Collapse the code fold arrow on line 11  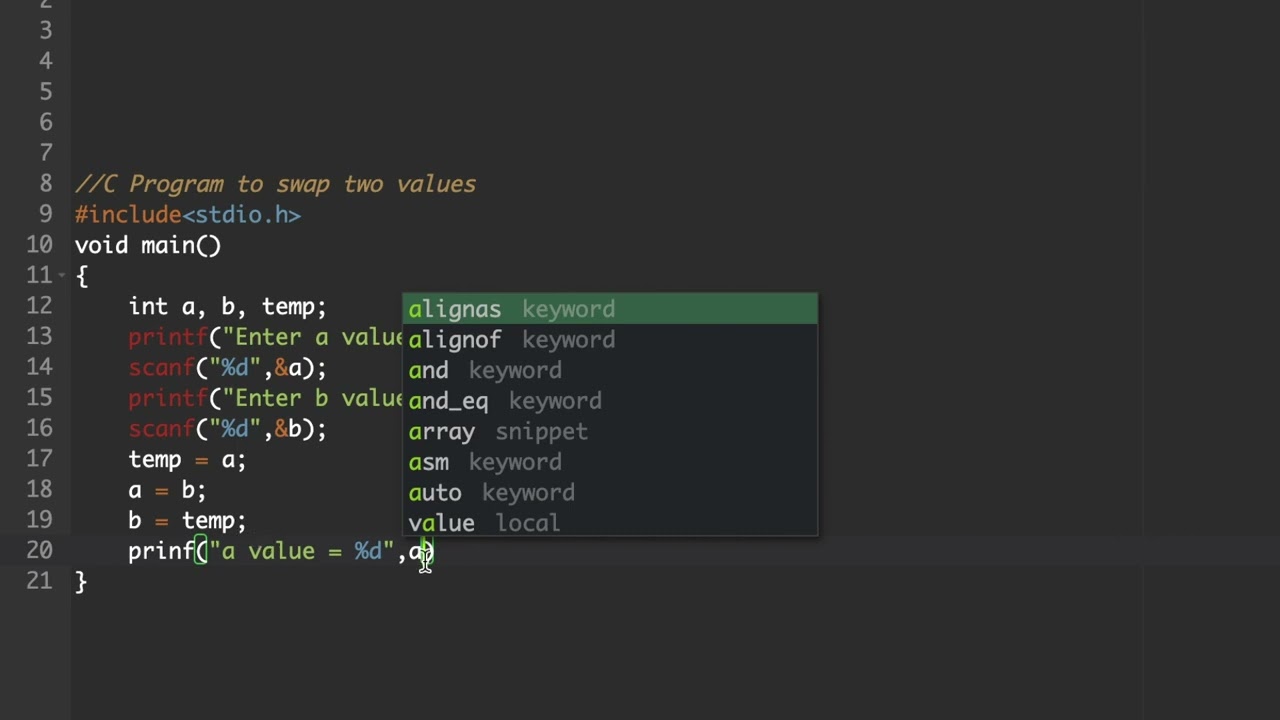(x=62, y=275)
